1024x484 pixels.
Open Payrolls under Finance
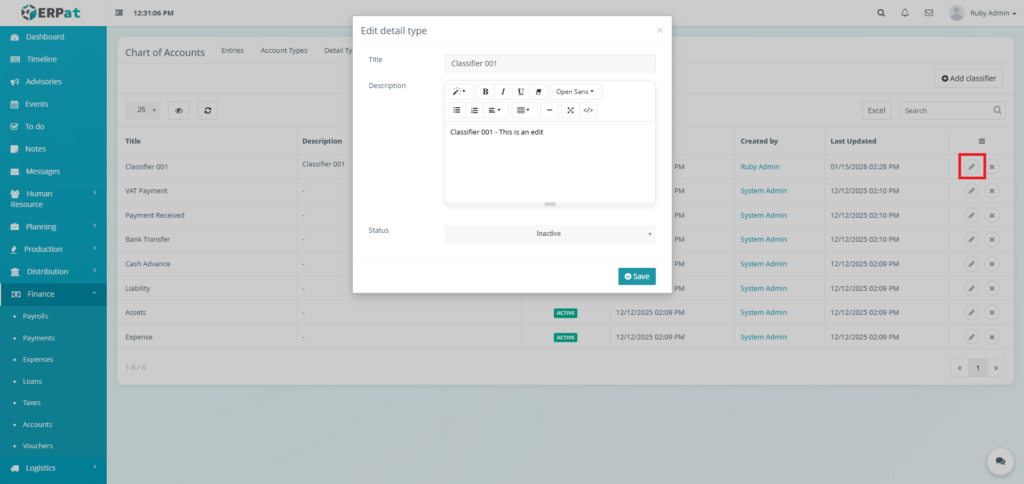coord(35,316)
